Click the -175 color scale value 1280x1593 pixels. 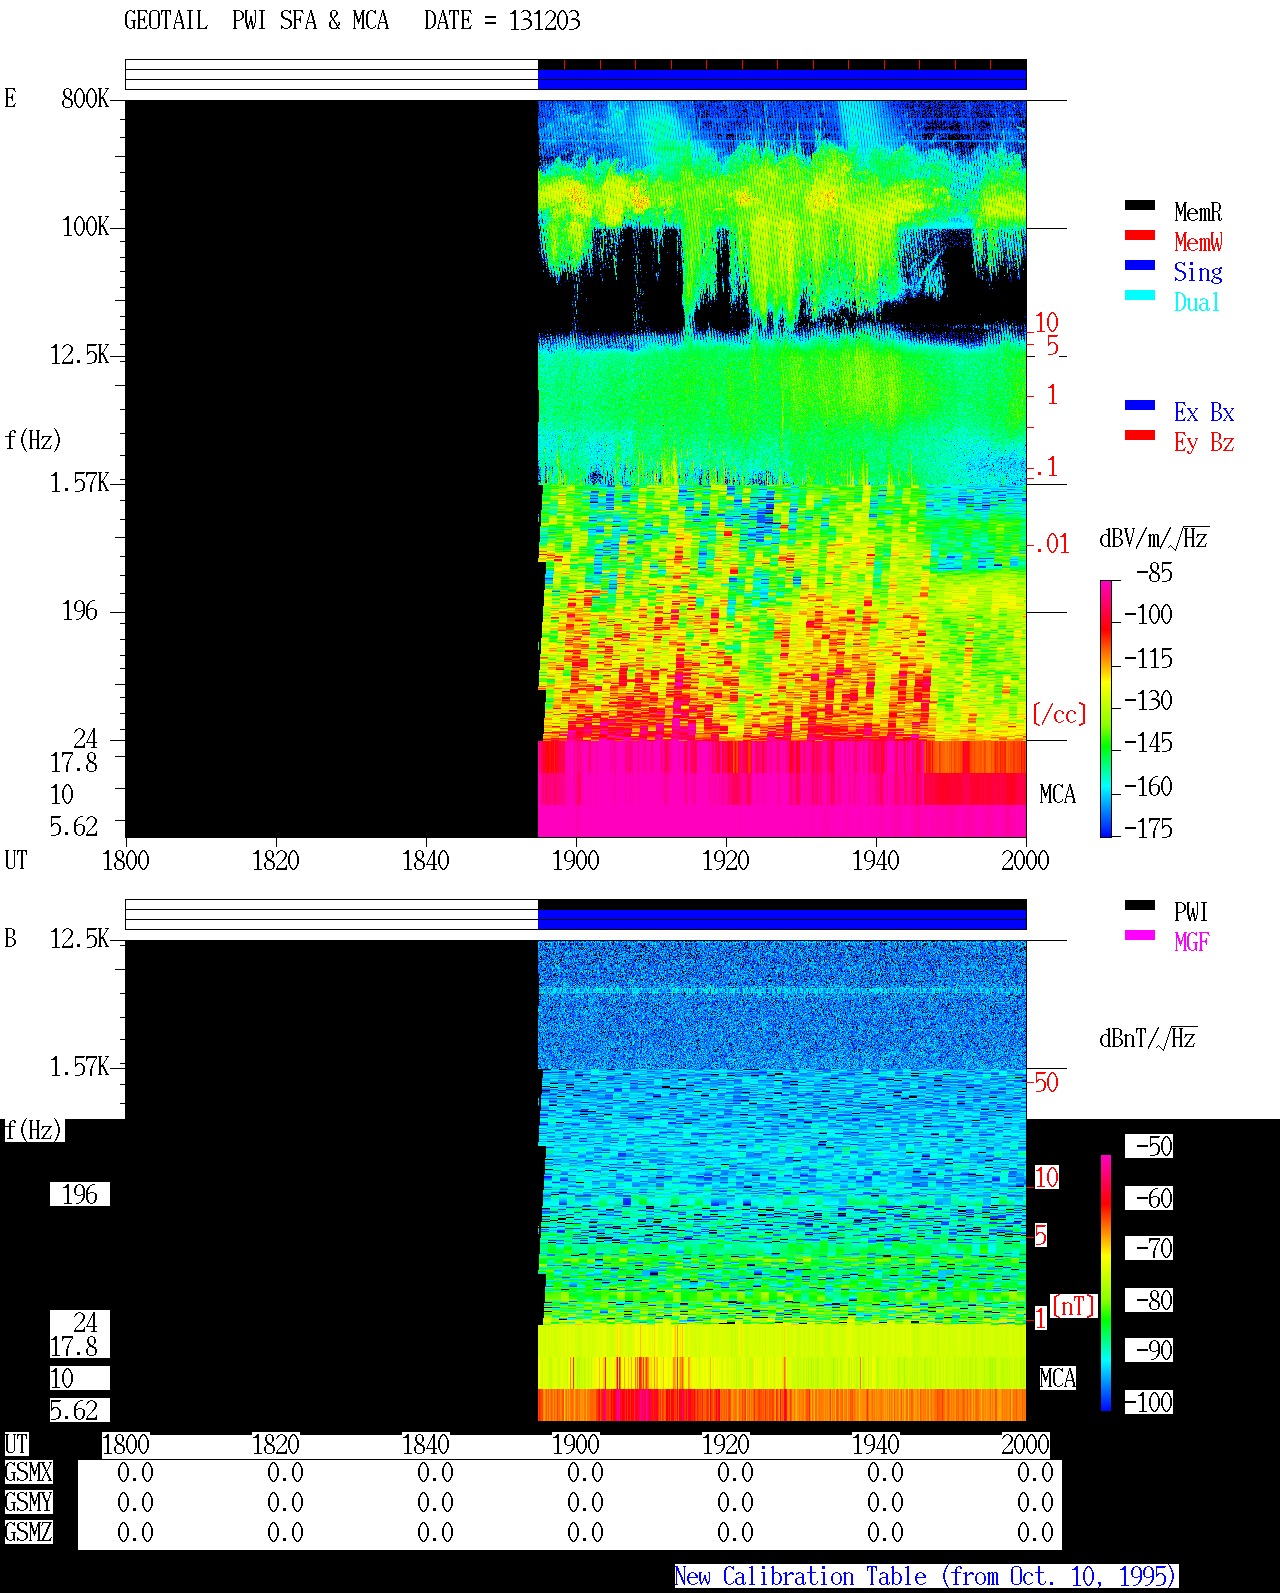1148,828
